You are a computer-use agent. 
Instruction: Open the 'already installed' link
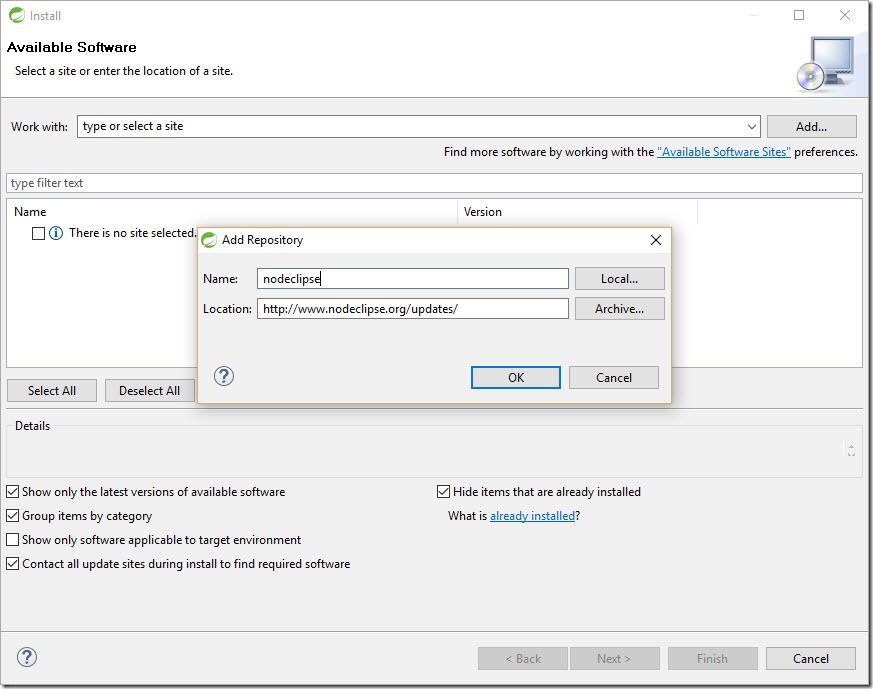coord(532,516)
